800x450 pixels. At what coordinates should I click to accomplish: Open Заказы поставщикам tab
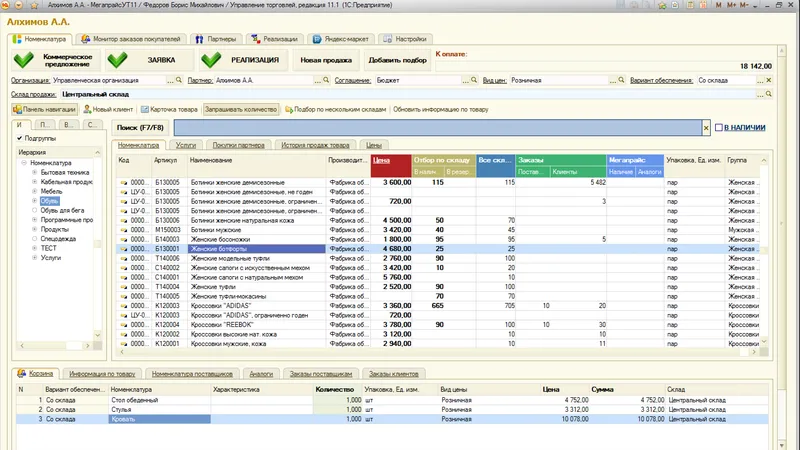321,374
